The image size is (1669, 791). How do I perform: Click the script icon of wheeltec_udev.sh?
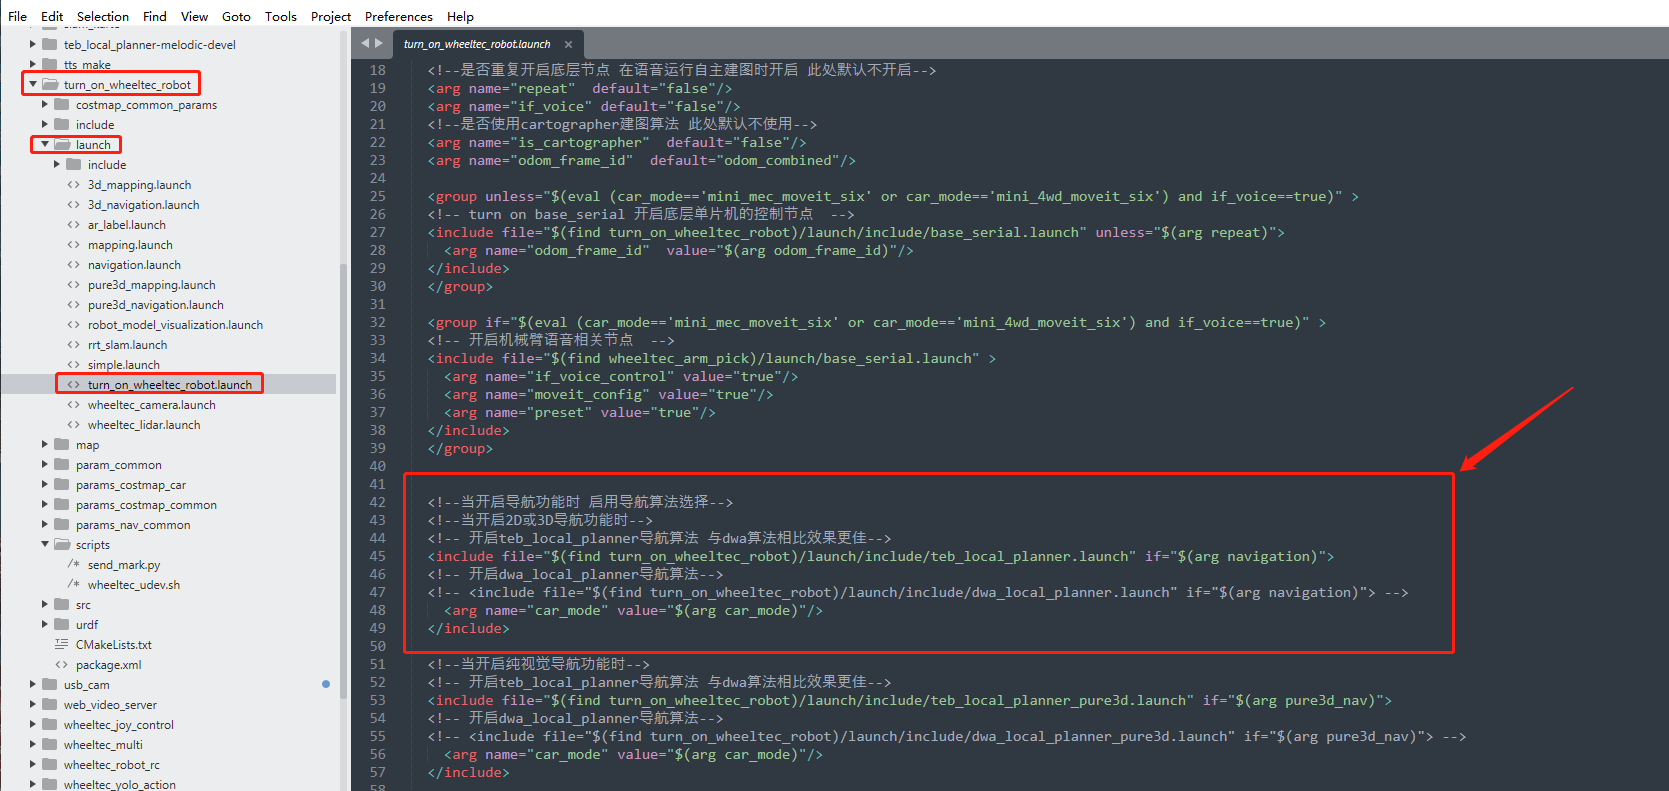tap(74, 585)
